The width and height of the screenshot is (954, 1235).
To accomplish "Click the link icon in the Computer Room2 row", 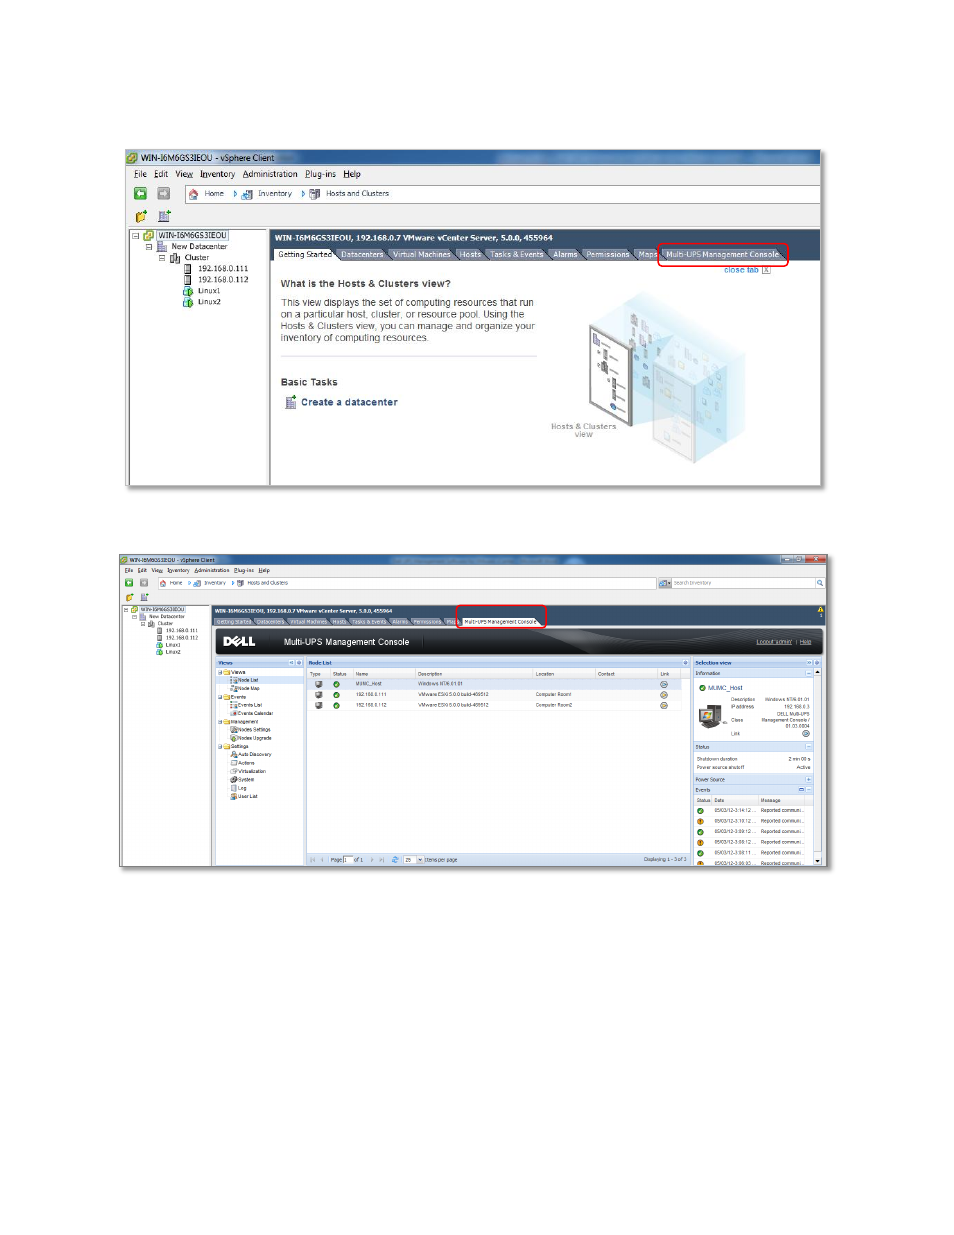I will tap(664, 706).
